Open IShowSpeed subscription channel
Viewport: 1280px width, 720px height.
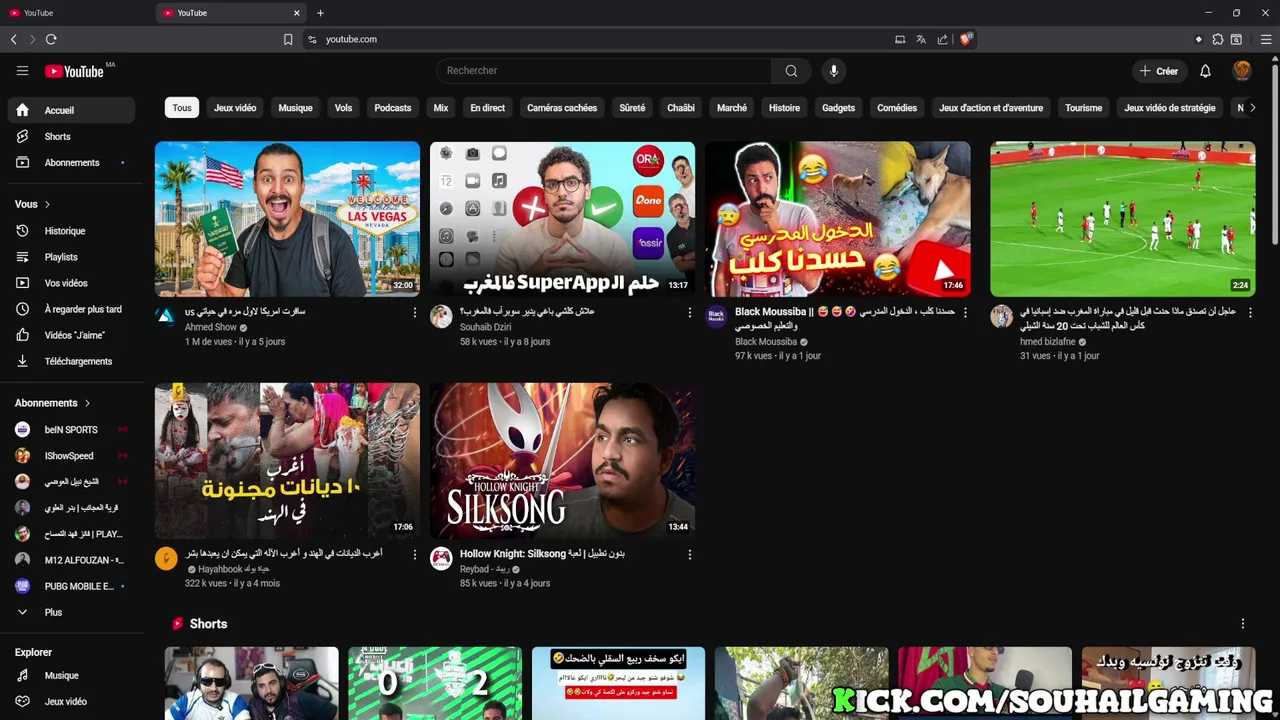(x=70, y=456)
